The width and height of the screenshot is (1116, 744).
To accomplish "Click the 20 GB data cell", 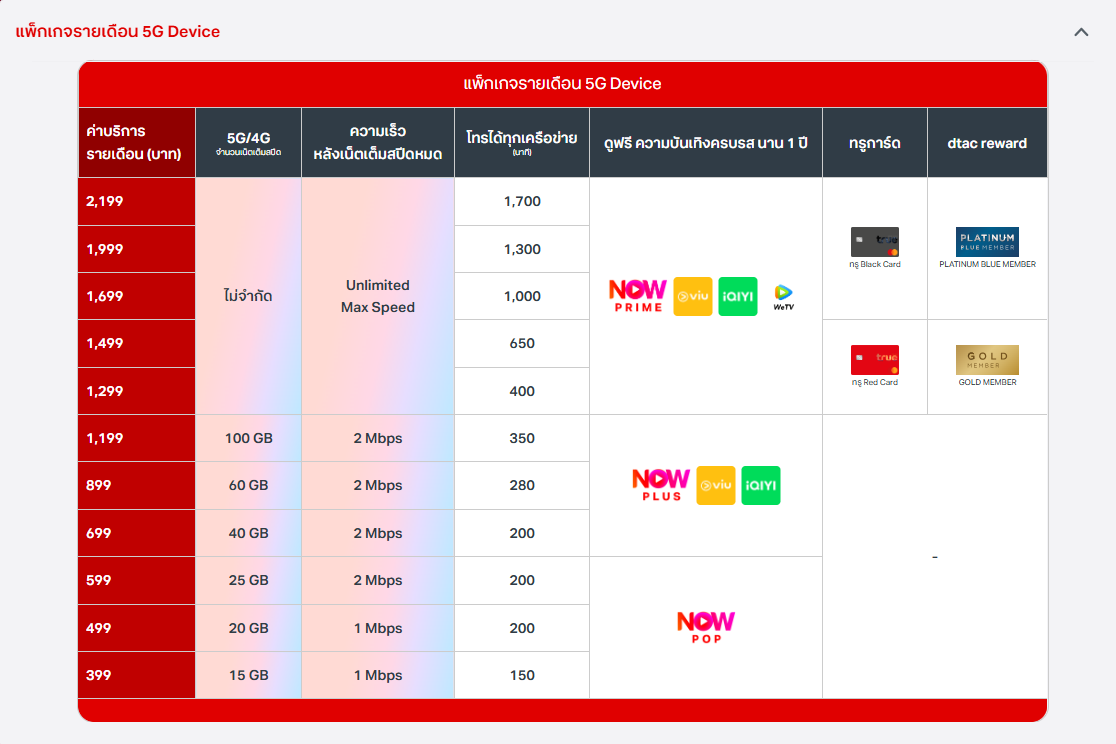I will coord(248,628).
